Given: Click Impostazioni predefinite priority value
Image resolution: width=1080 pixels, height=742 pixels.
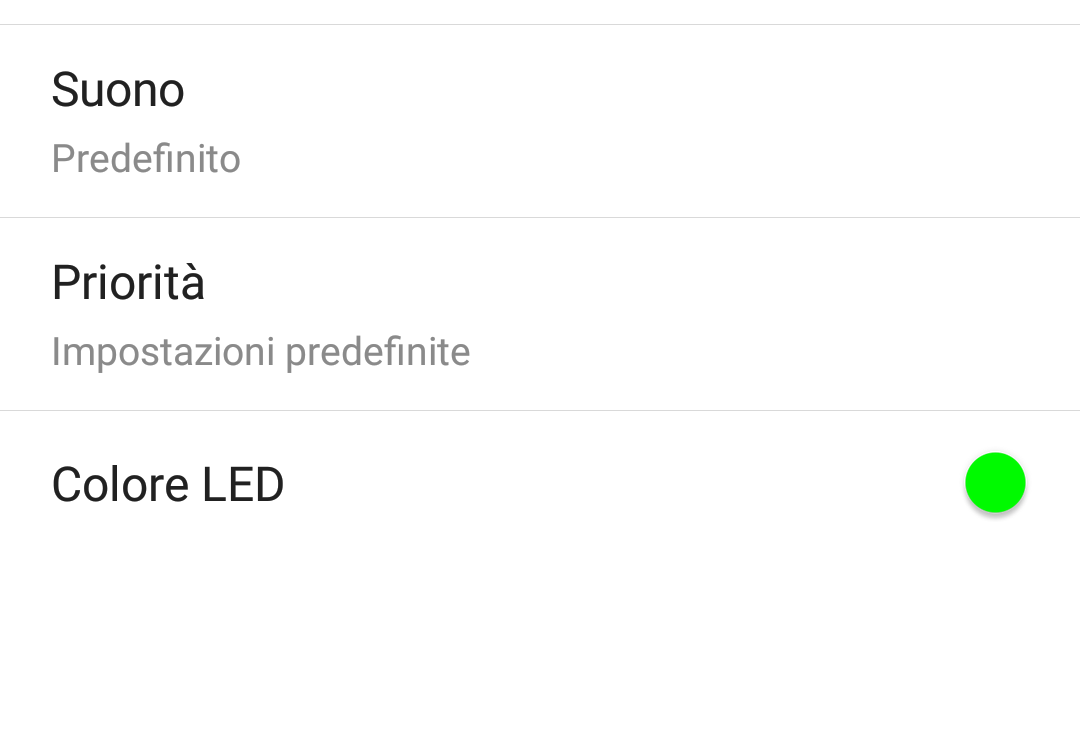Looking at the screenshot, I should (260, 352).
